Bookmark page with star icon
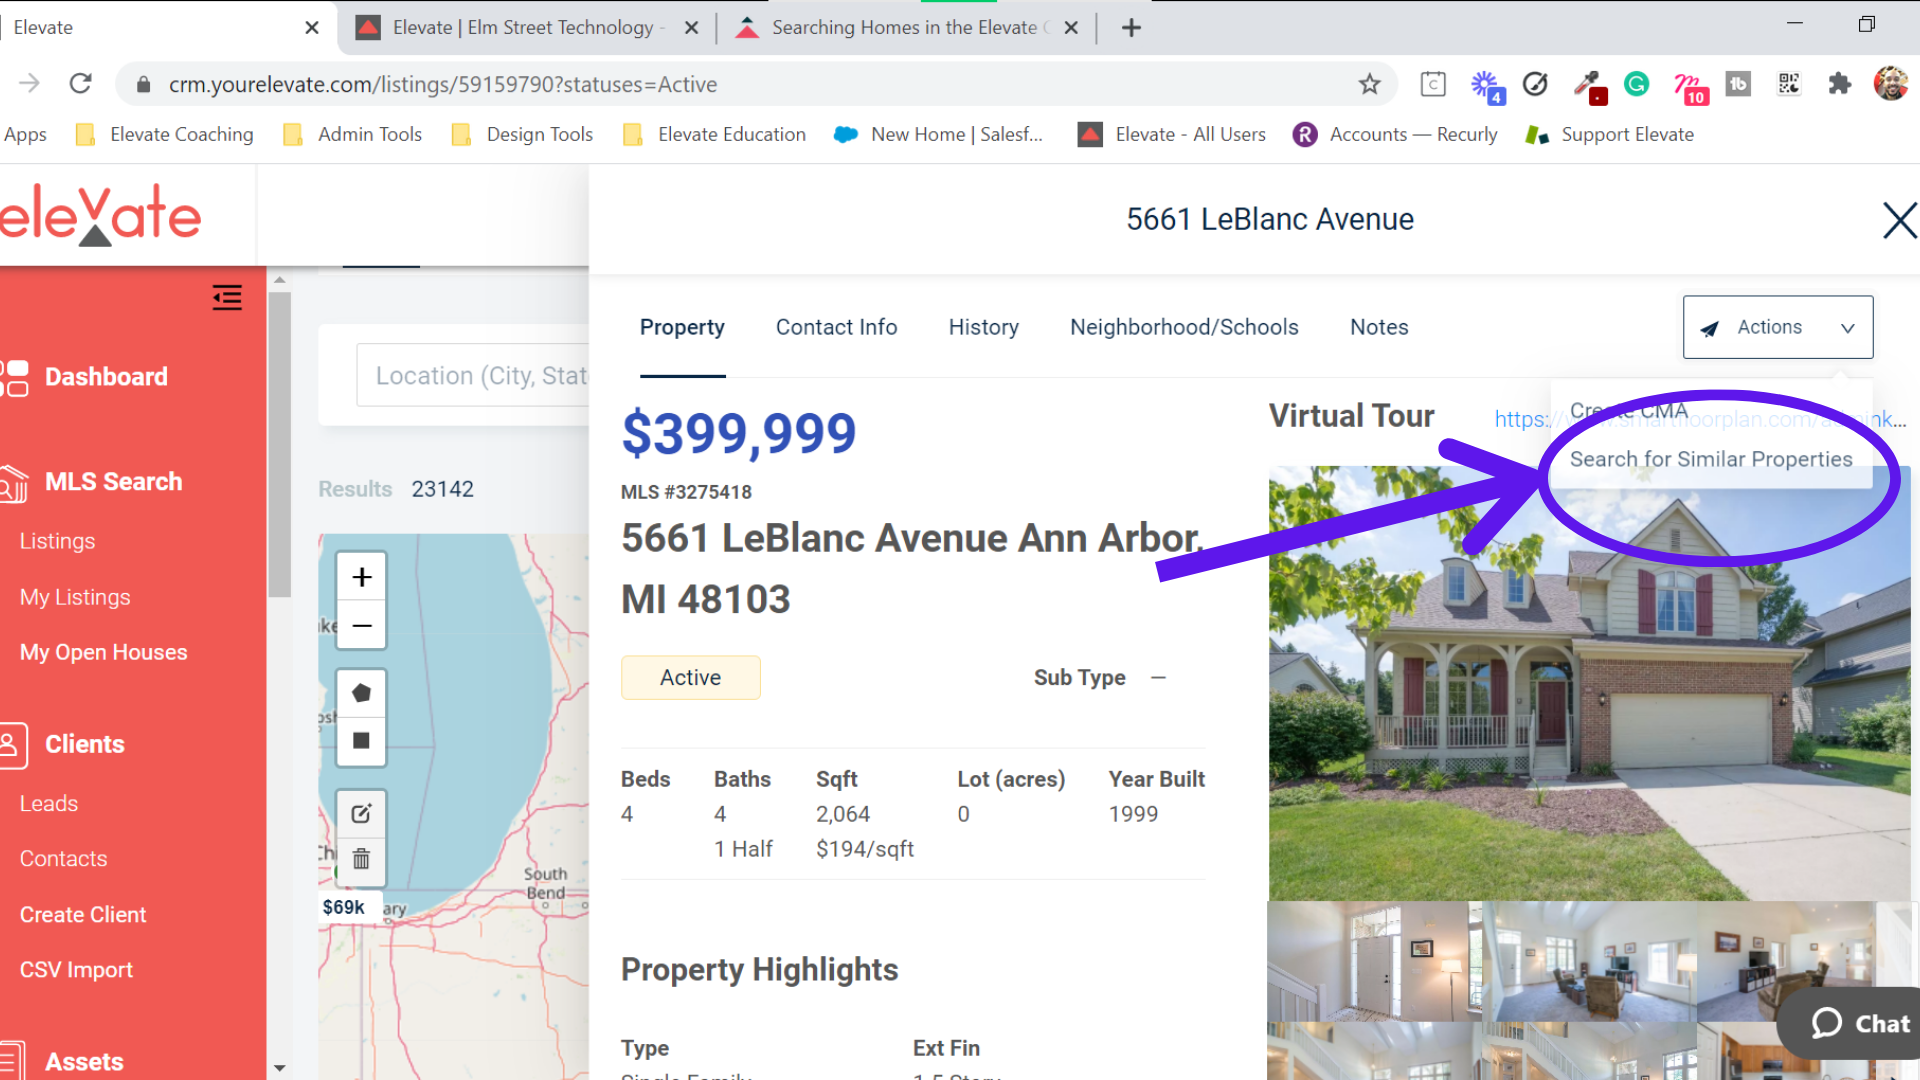Viewport: 1920px width, 1080px height. click(1369, 84)
